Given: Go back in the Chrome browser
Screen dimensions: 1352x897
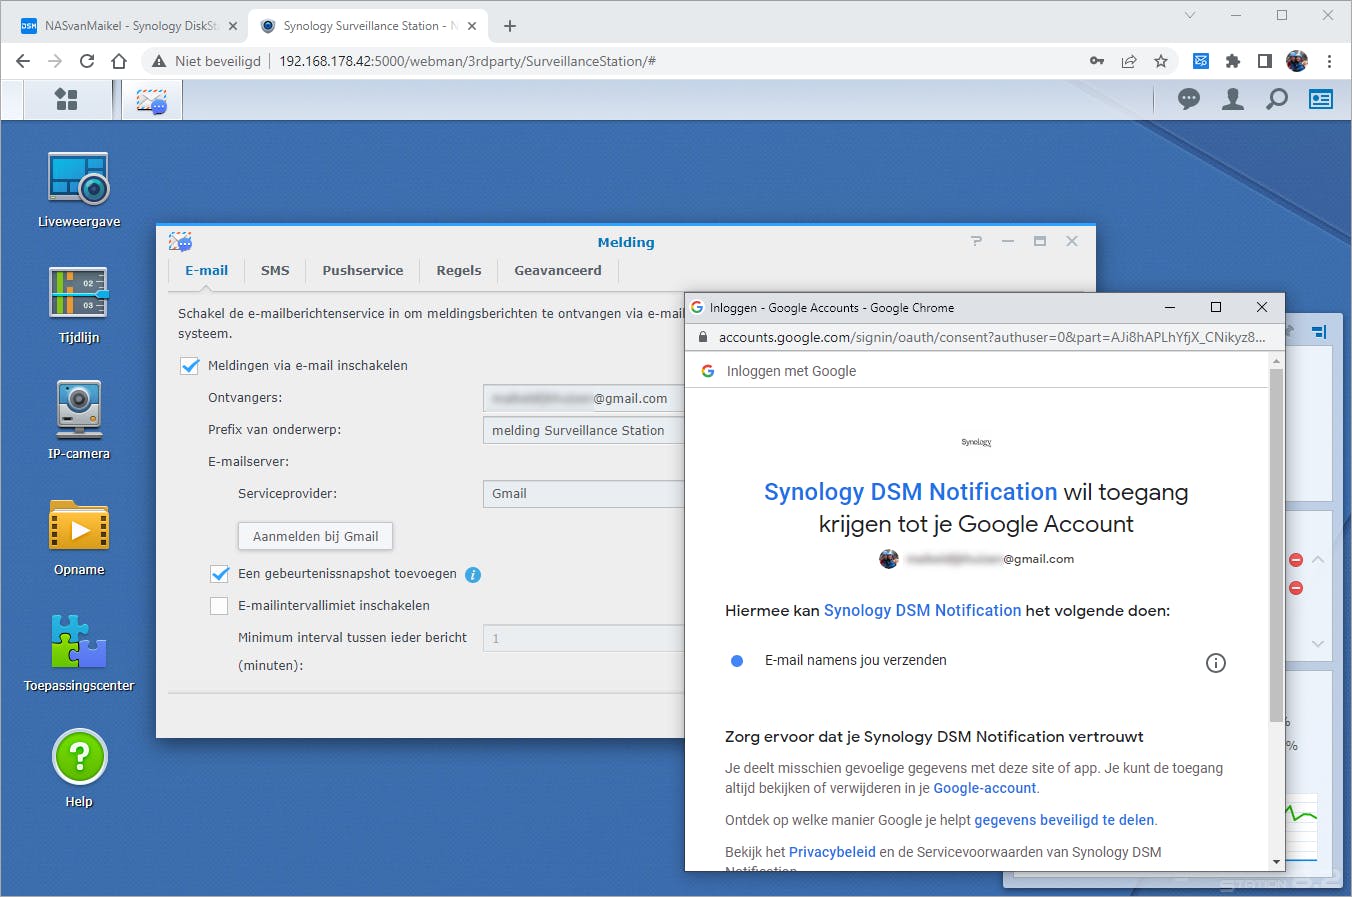Looking at the screenshot, I should [23, 61].
